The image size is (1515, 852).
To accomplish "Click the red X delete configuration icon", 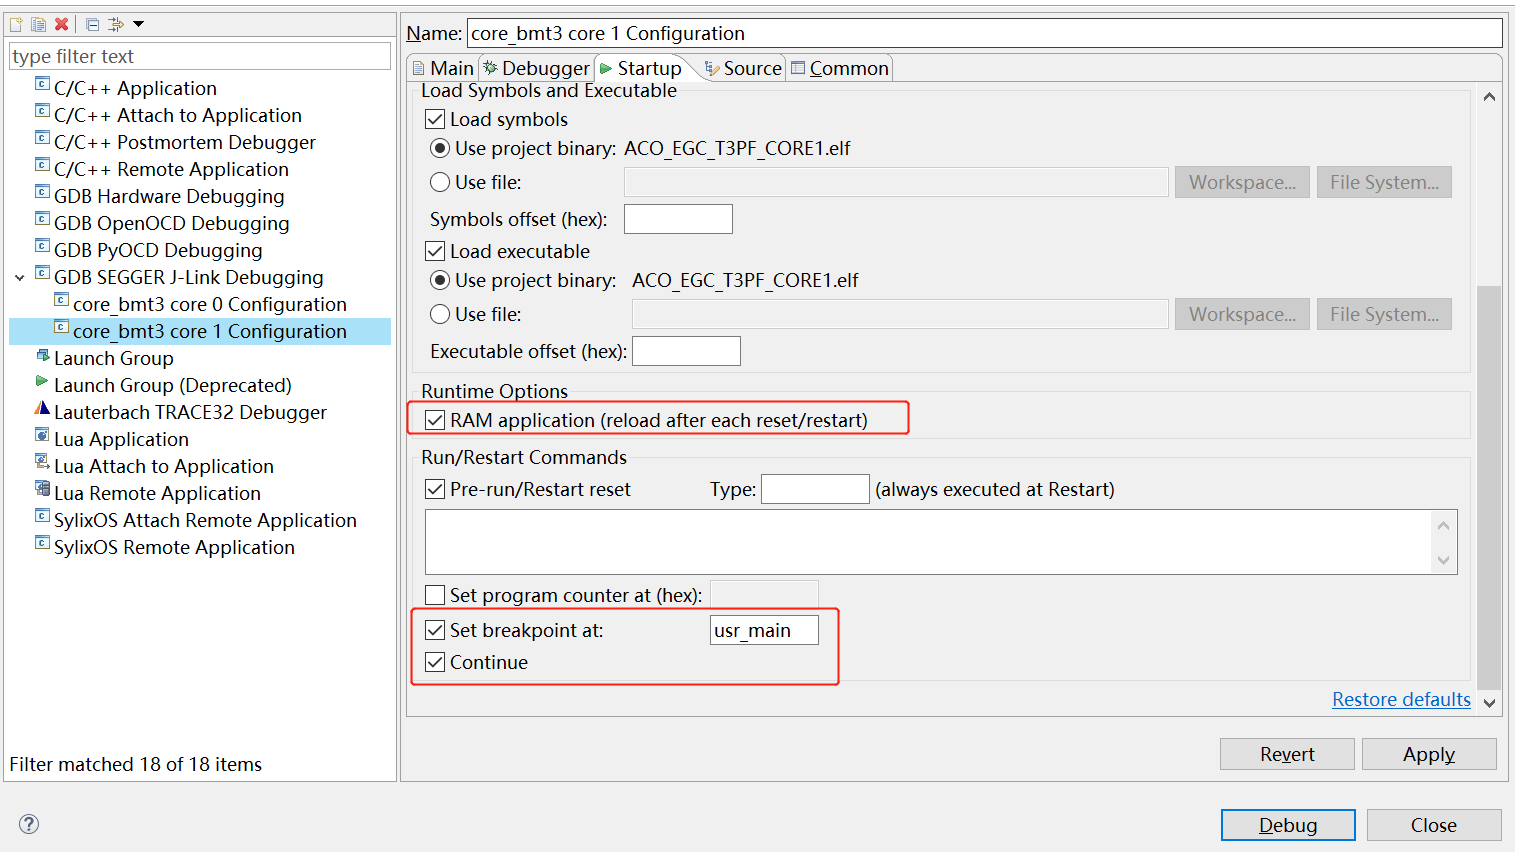I will coord(61,24).
